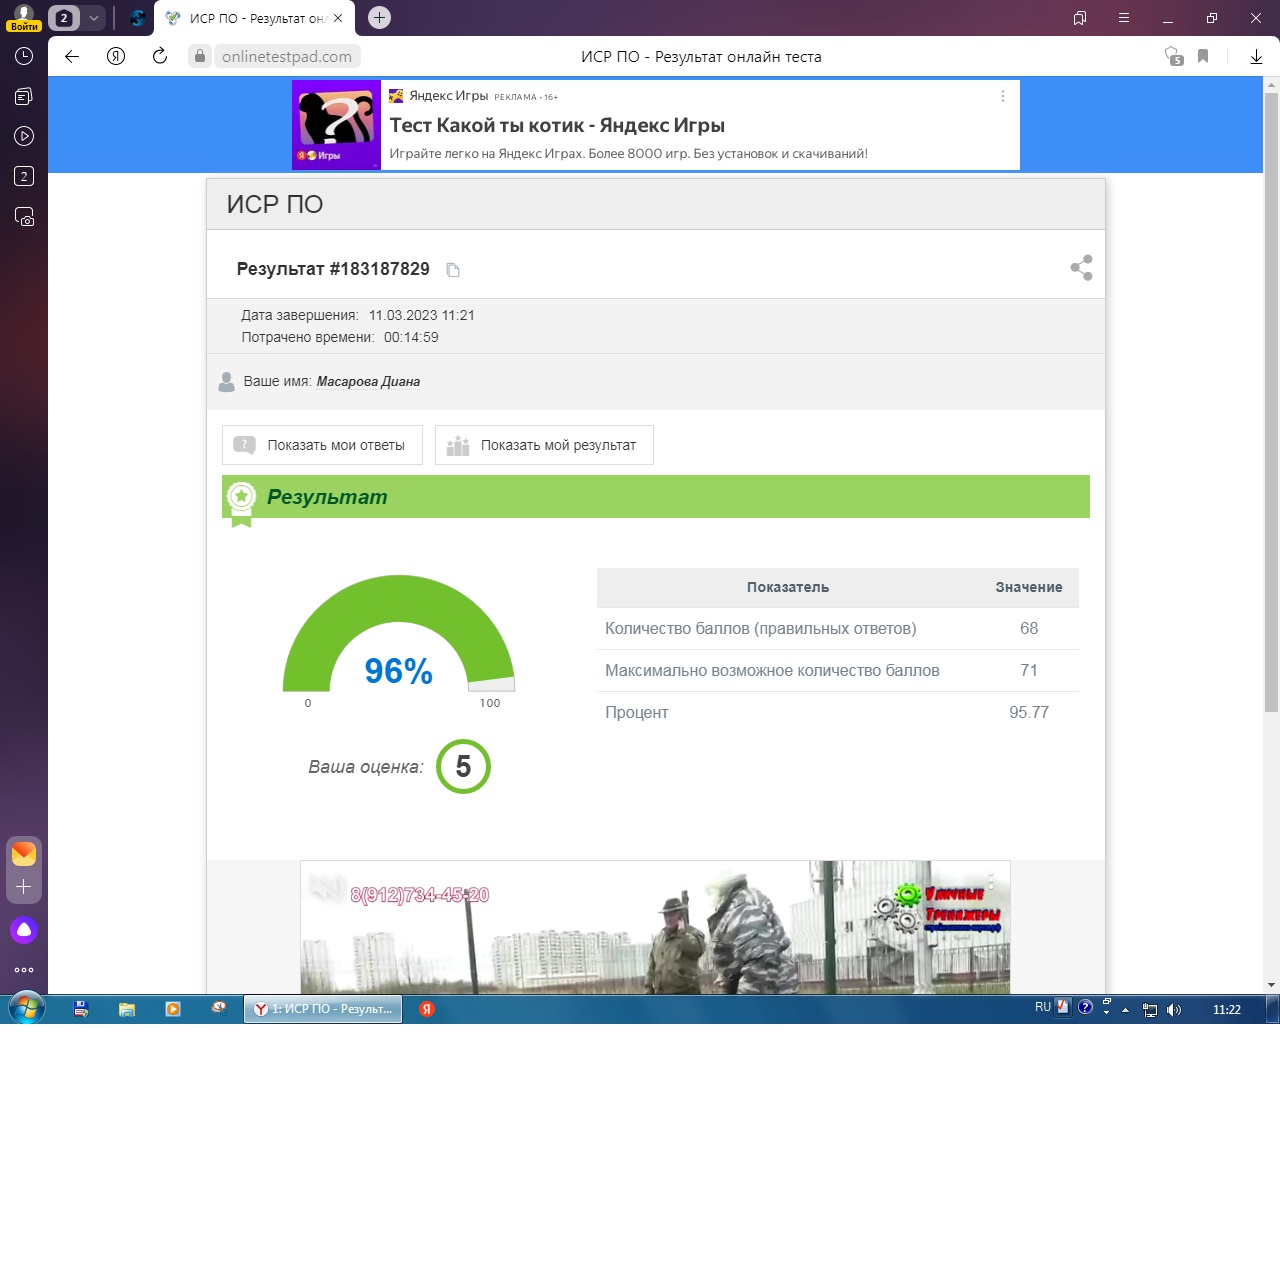Copy result number with the copy icon
This screenshot has height=1268, width=1280.
(453, 270)
